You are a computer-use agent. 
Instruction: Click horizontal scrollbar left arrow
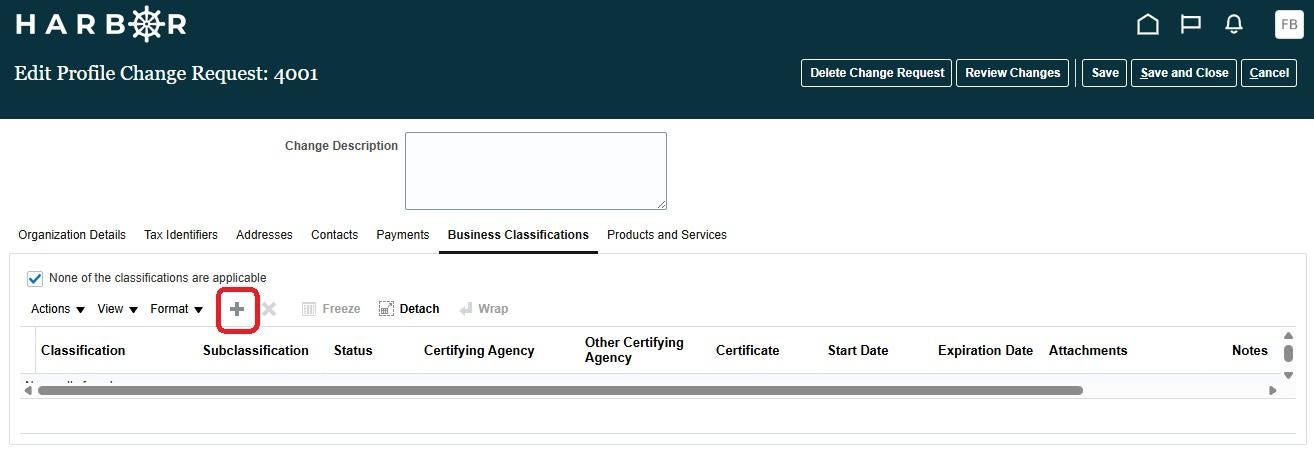[x=29, y=390]
